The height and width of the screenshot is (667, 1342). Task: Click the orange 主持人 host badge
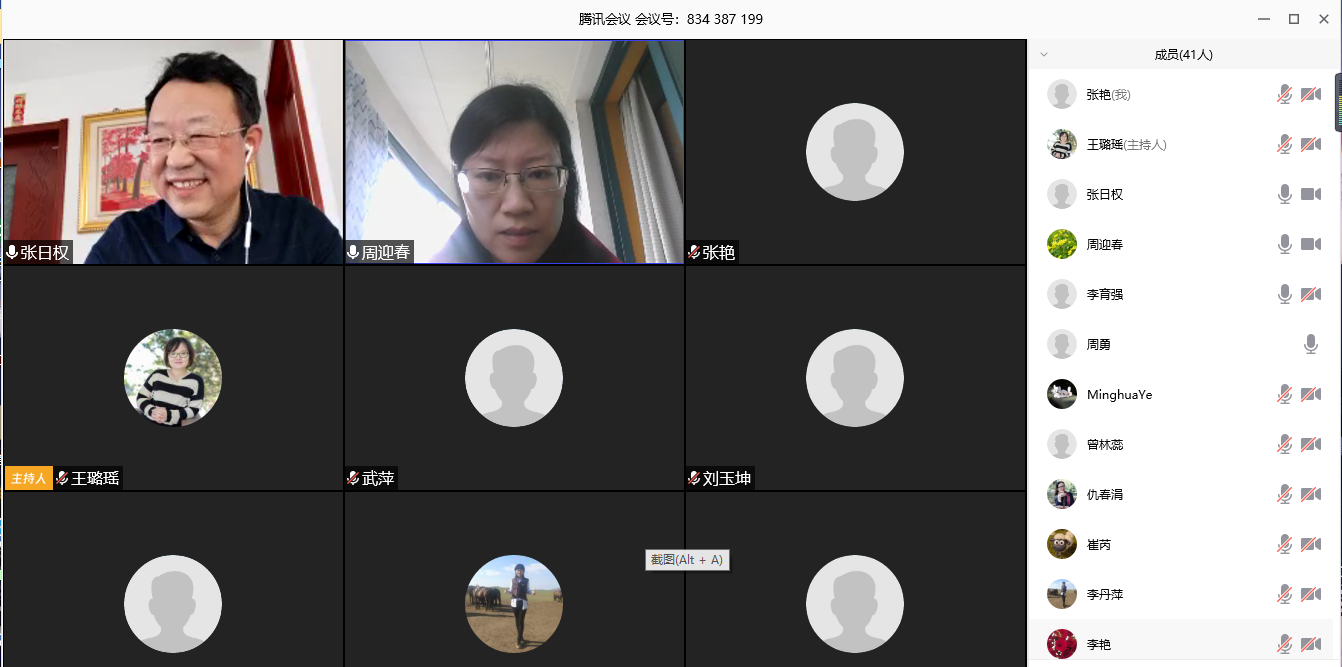point(28,479)
